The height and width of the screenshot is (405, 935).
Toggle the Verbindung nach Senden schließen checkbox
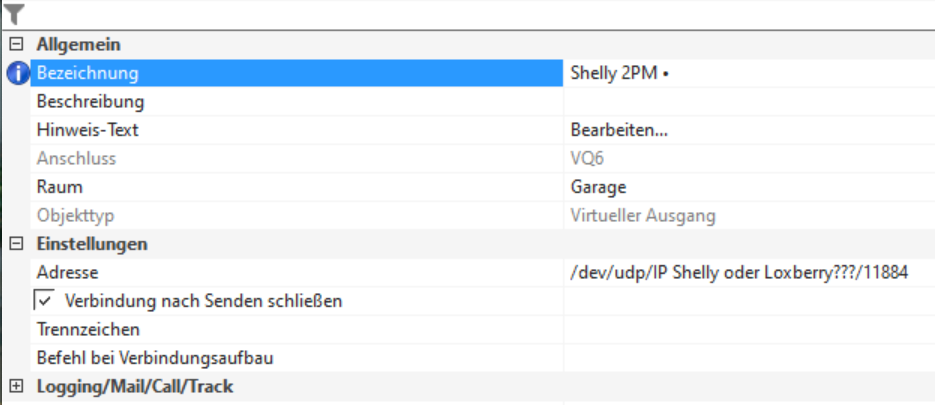[x=44, y=300]
